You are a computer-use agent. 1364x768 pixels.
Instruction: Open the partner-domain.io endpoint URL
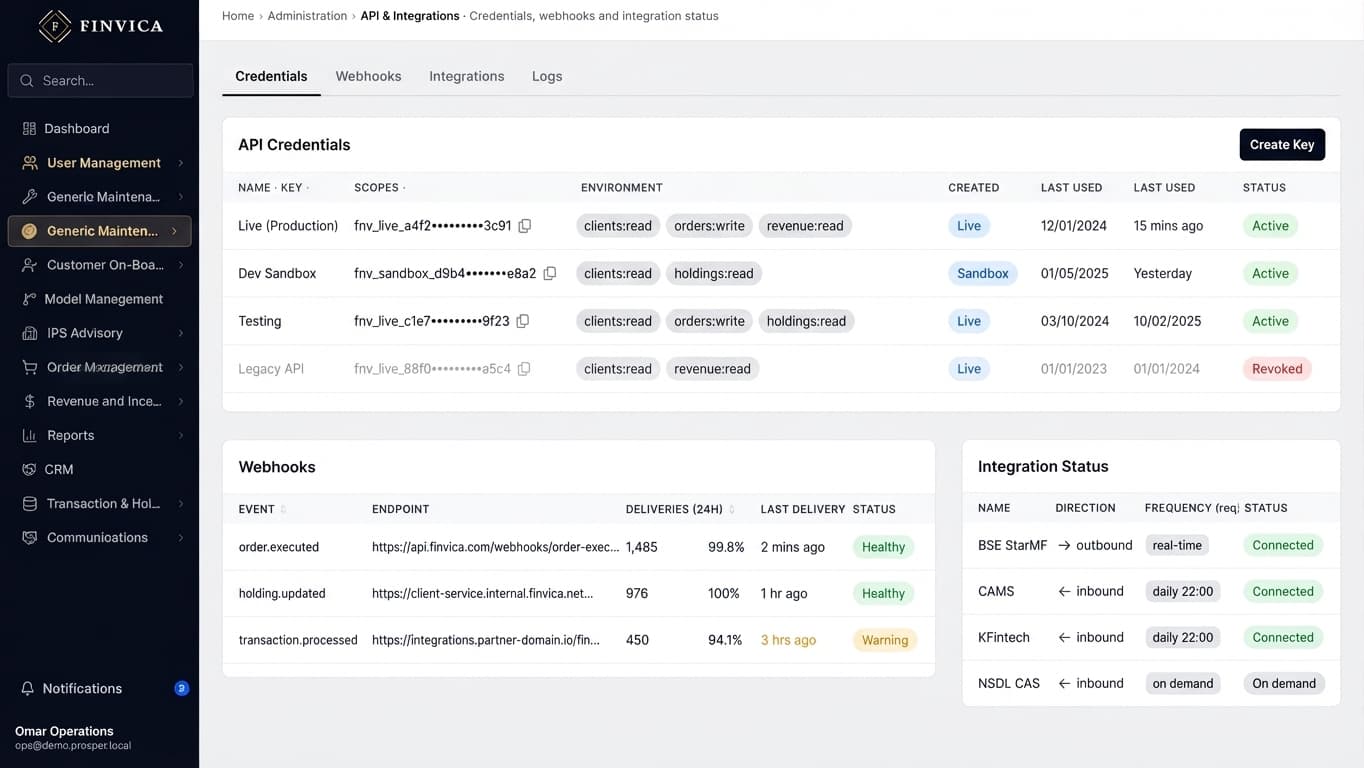tap(486, 640)
